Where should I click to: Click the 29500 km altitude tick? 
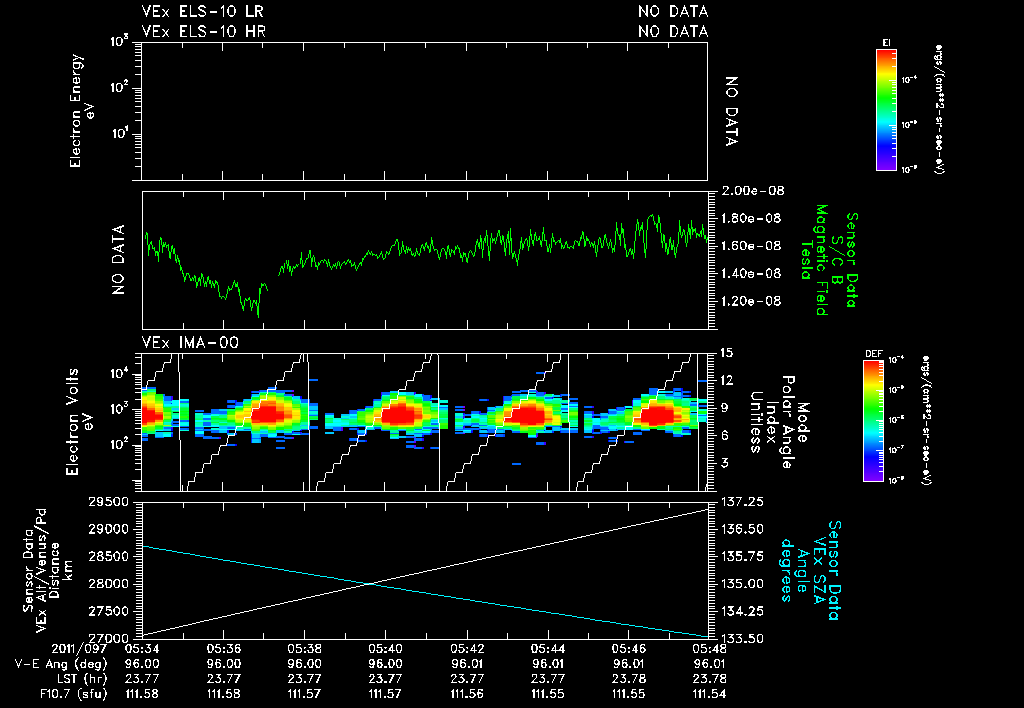[x=108, y=502]
